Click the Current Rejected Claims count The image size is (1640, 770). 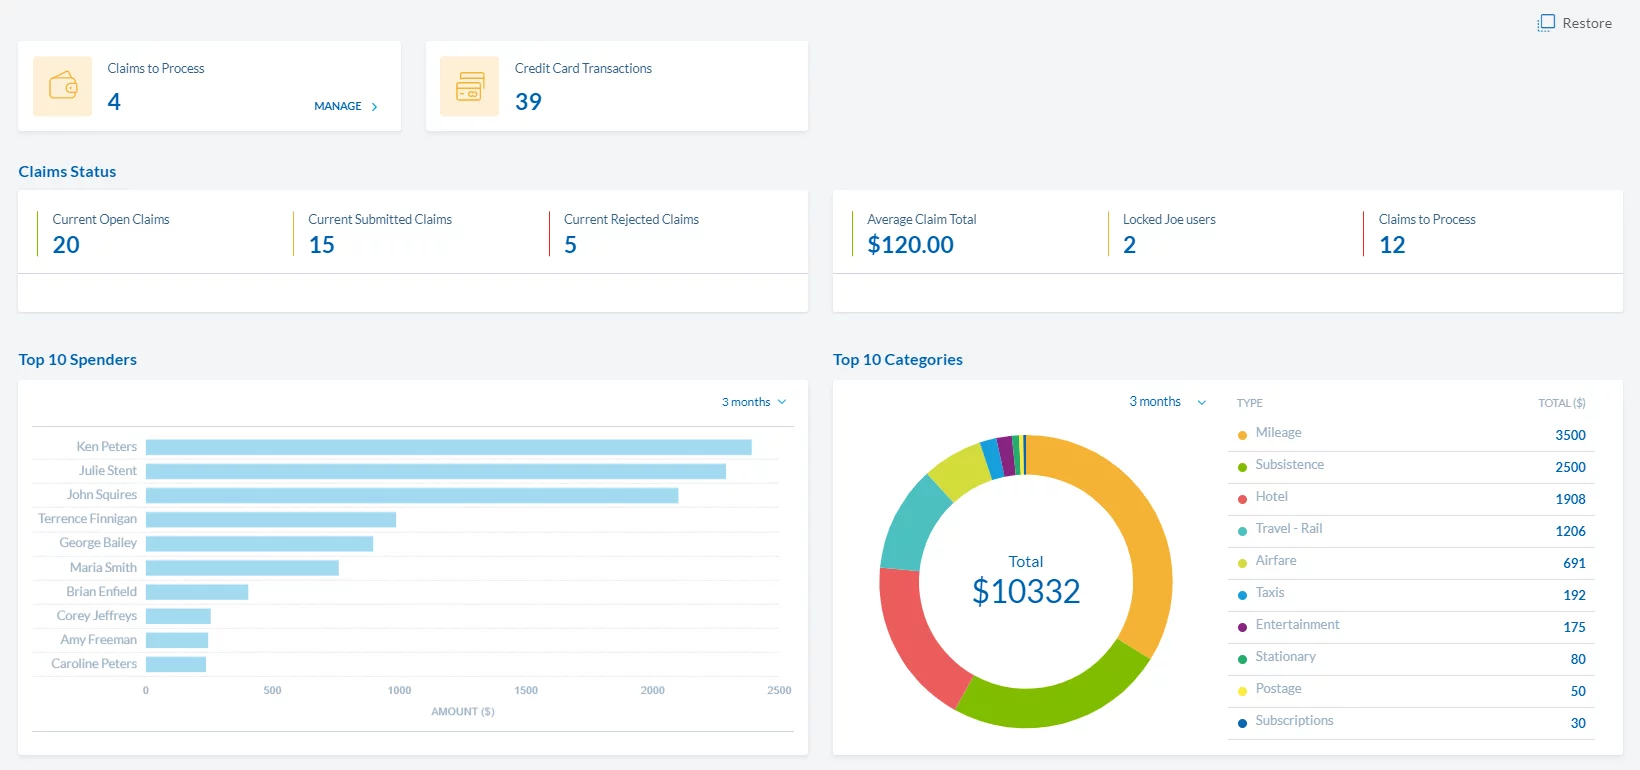click(570, 245)
